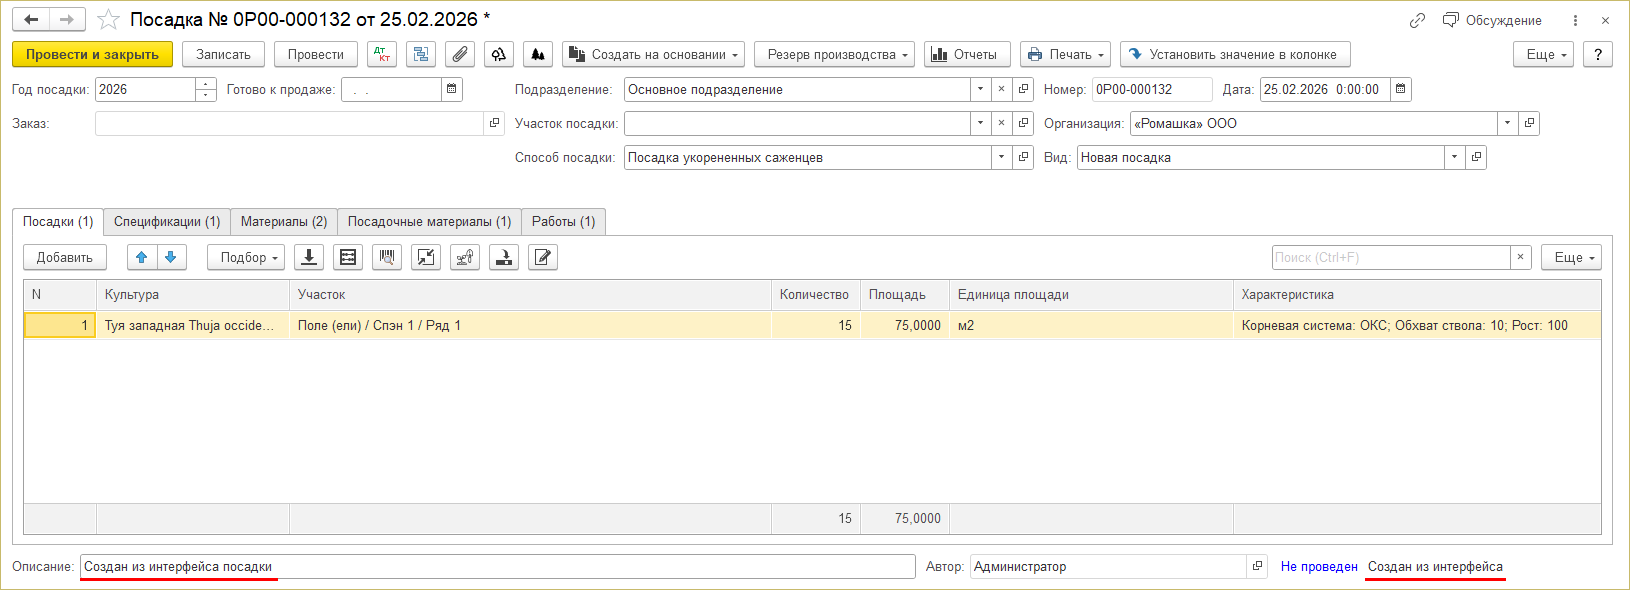Open the calendar for Готово к продаже
This screenshot has width=1630, height=590.
(x=452, y=90)
